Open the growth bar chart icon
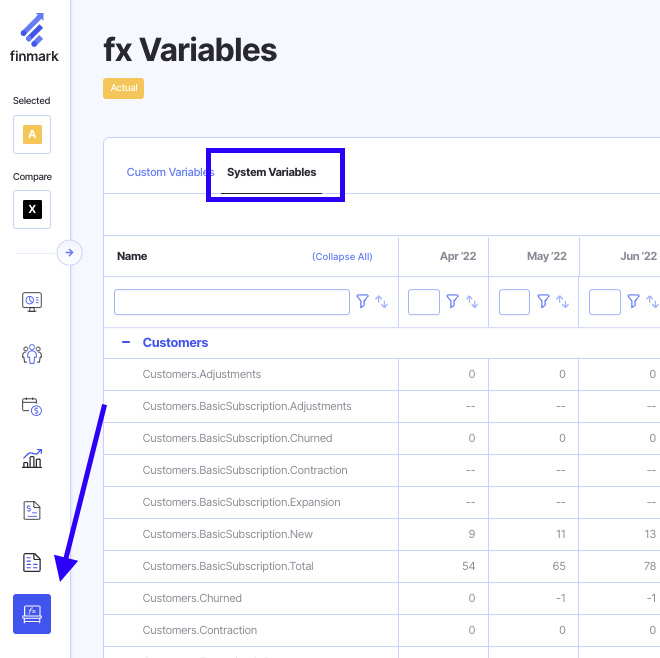Screen dimensions: 660x658 (x=32, y=458)
